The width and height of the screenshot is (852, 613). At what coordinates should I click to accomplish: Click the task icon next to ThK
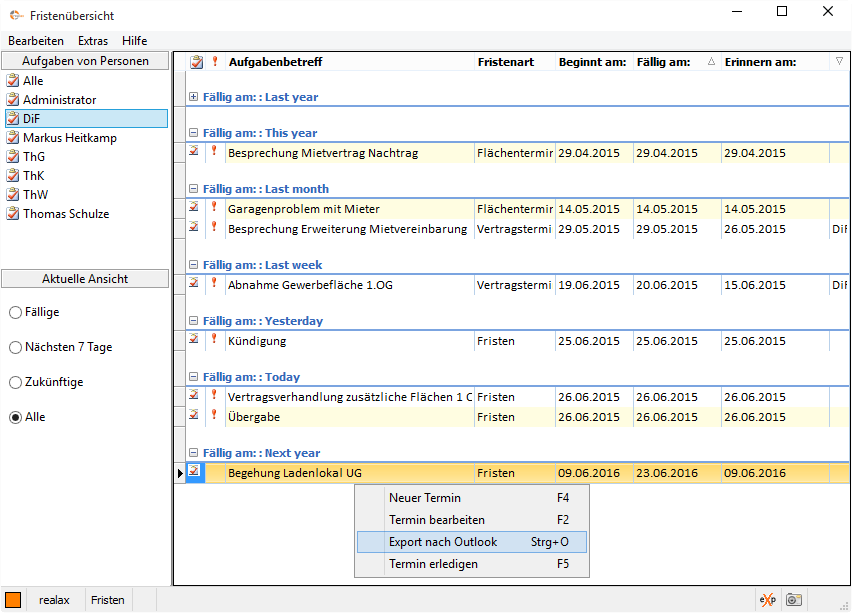coord(13,176)
